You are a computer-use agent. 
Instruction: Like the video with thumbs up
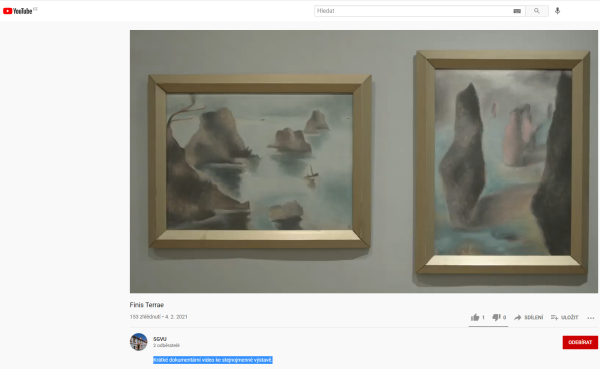coord(475,317)
